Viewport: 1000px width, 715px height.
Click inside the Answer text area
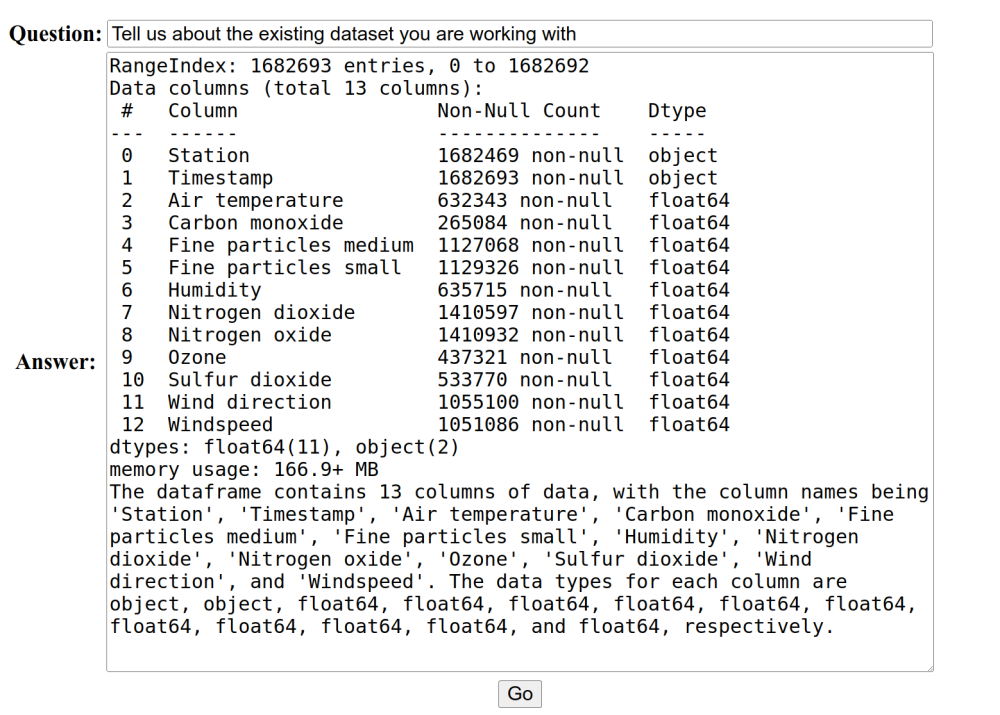click(x=519, y=649)
